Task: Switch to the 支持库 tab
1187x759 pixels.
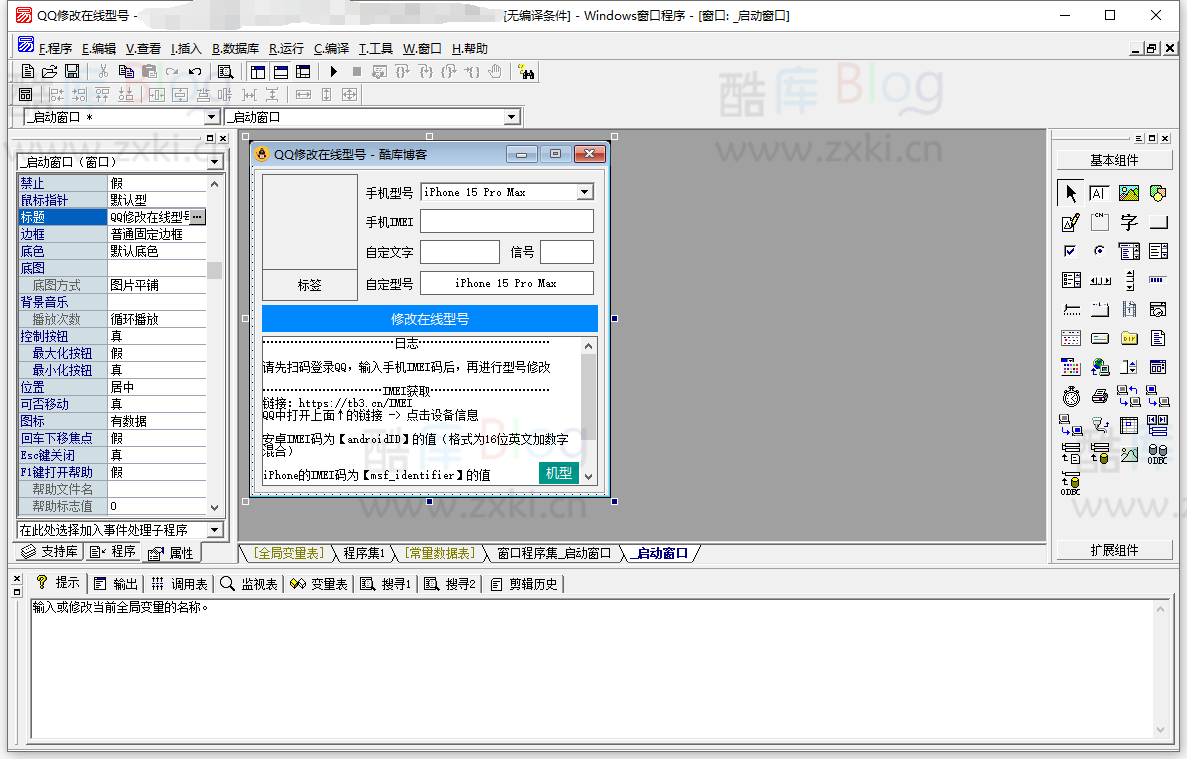Action: (x=49, y=552)
